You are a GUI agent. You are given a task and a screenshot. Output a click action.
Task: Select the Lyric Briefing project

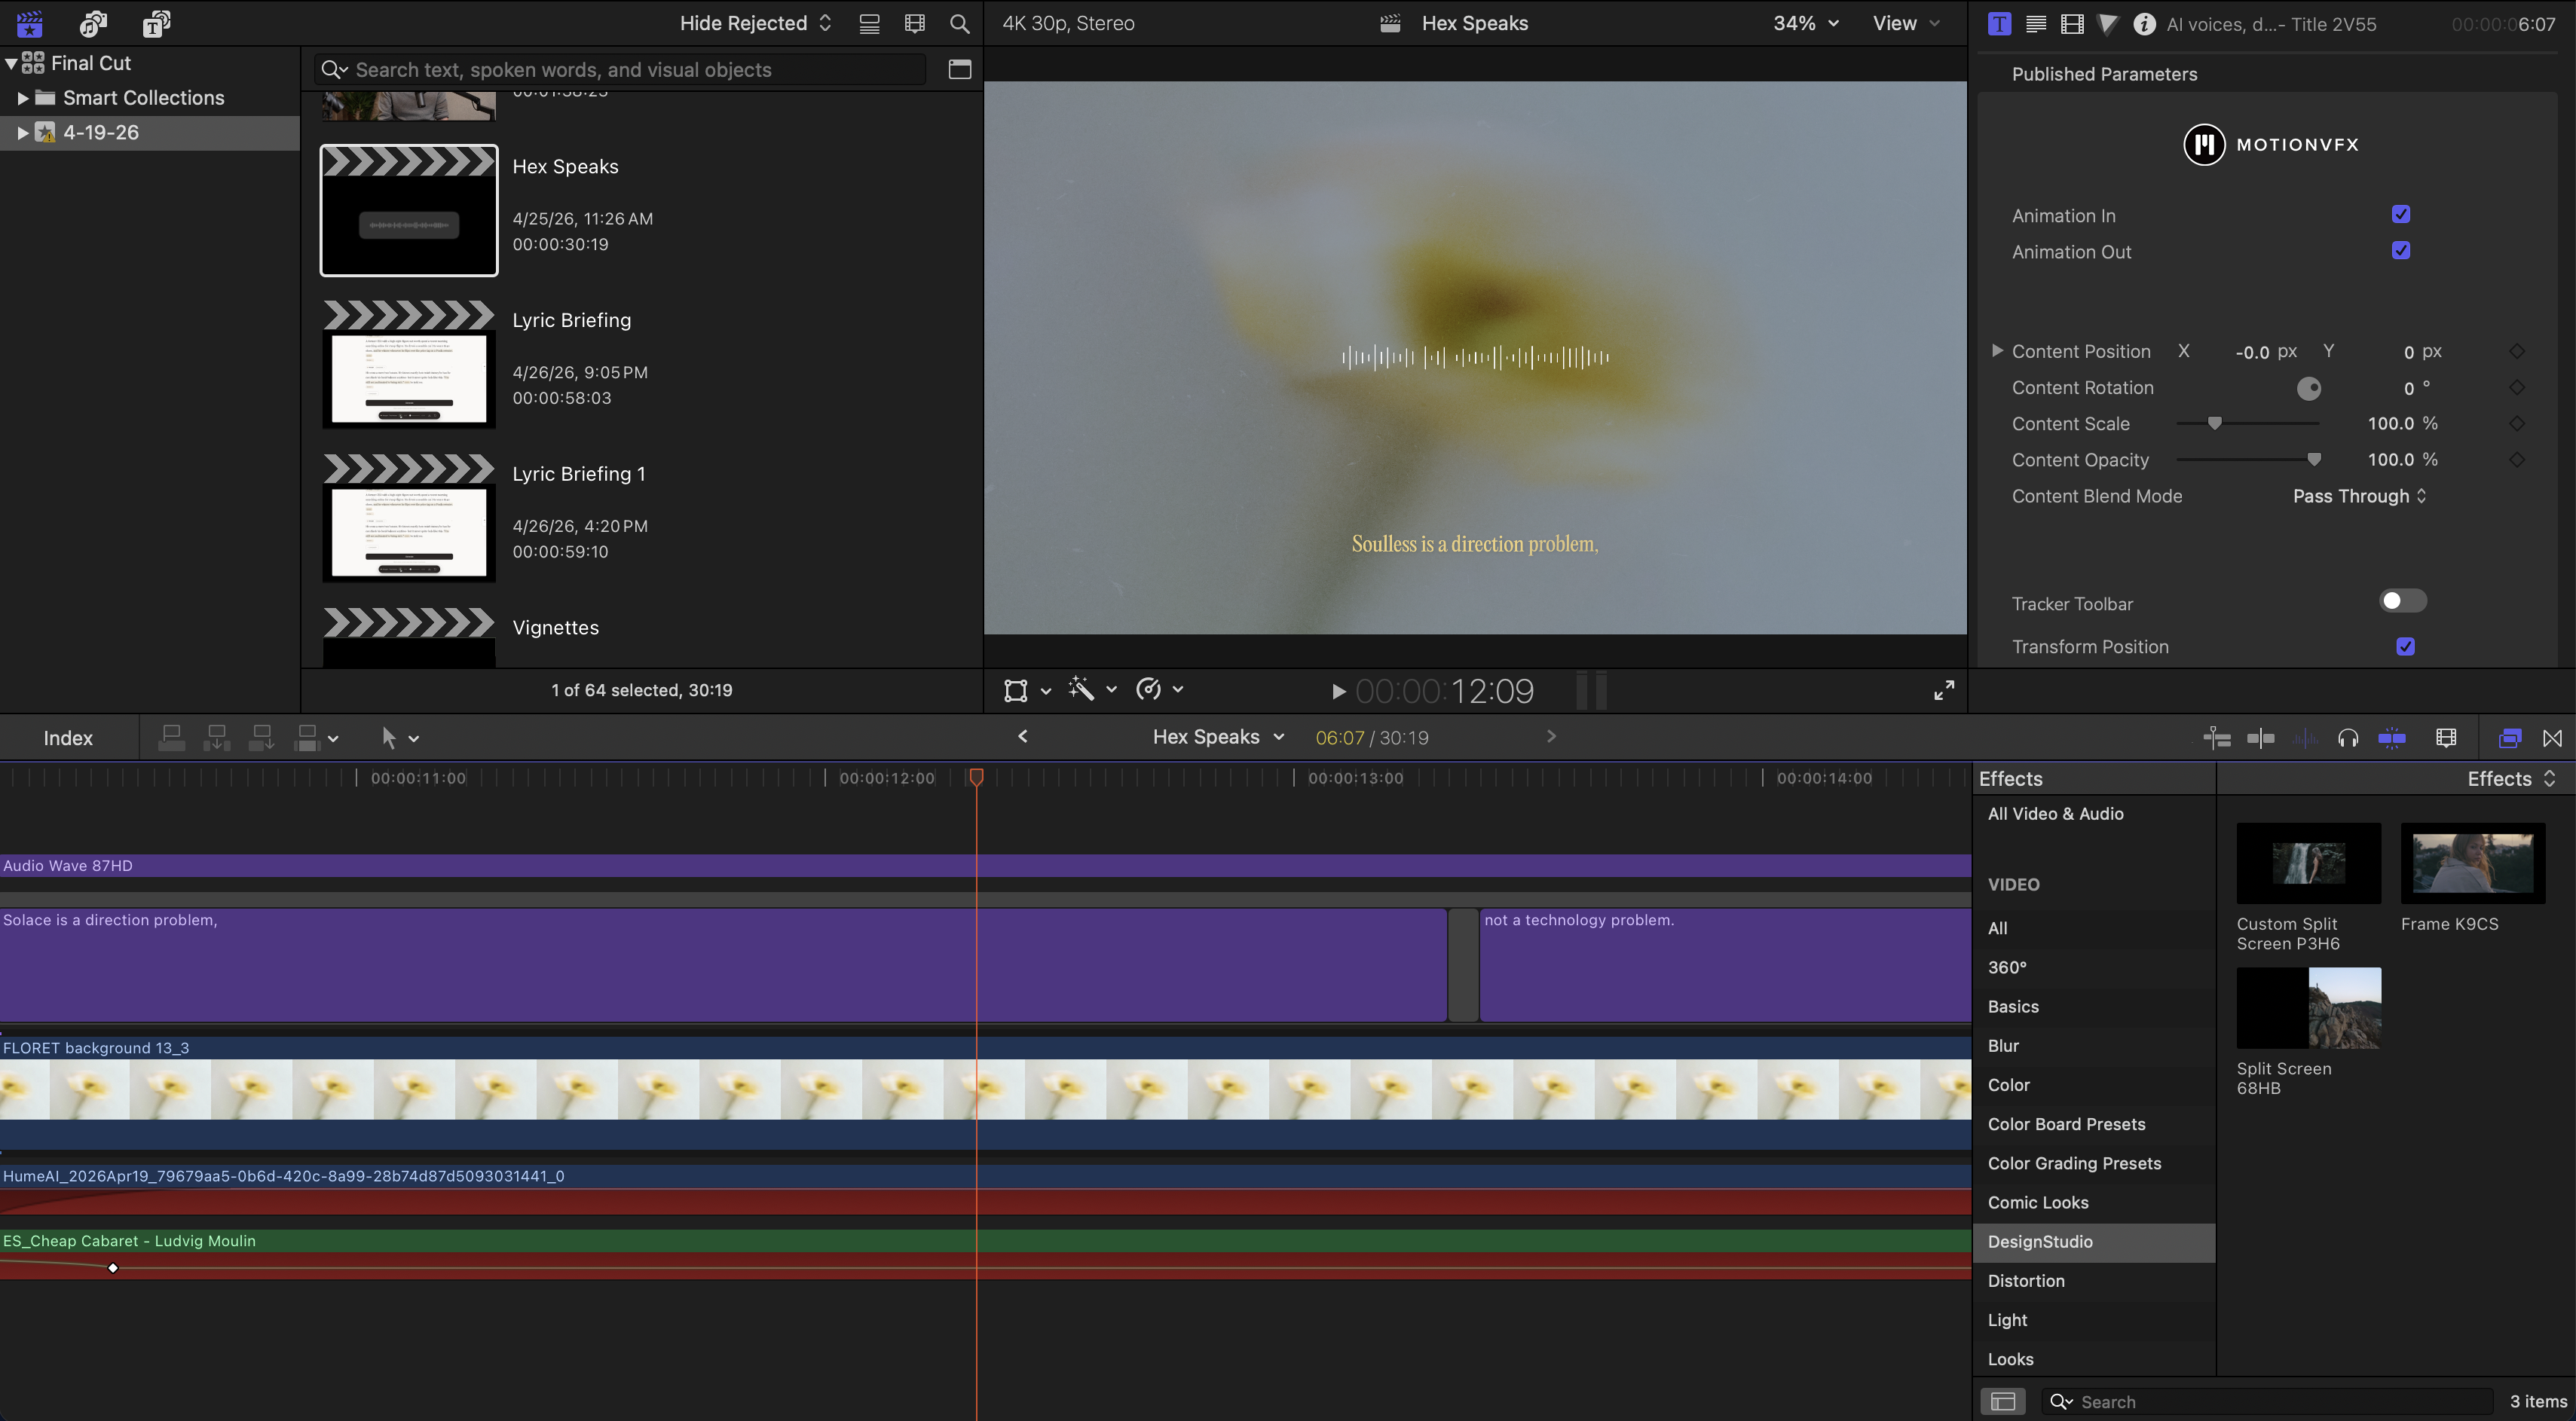click(409, 365)
